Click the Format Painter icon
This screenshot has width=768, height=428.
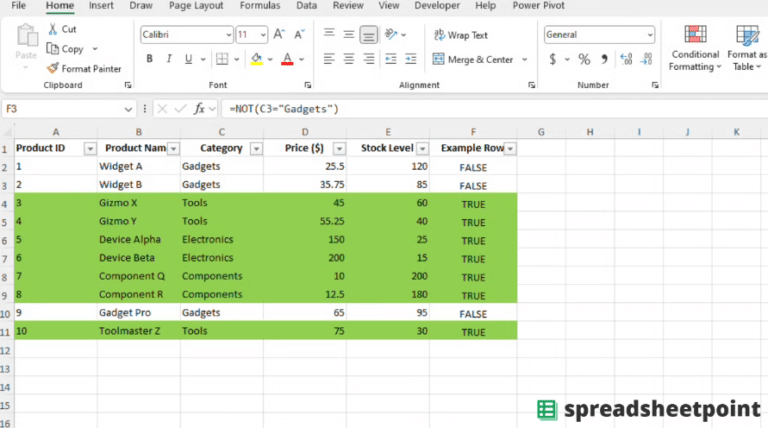click(53, 69)
